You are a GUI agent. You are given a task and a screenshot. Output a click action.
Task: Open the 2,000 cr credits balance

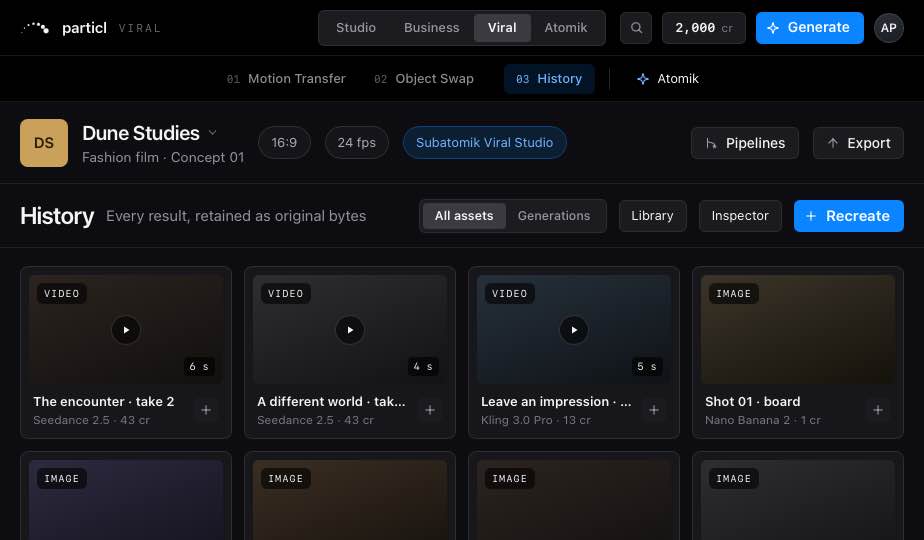(704, 28)
